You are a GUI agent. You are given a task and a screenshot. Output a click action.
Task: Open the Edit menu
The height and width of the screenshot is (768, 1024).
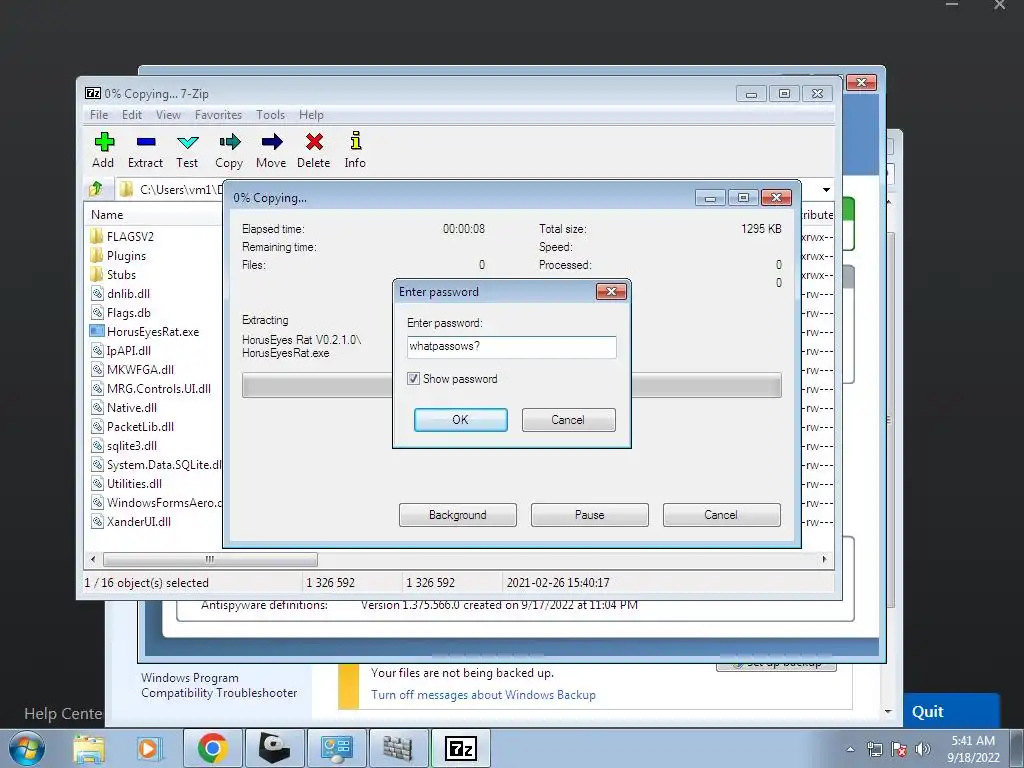pyautogui.click(x=132, y=115)
